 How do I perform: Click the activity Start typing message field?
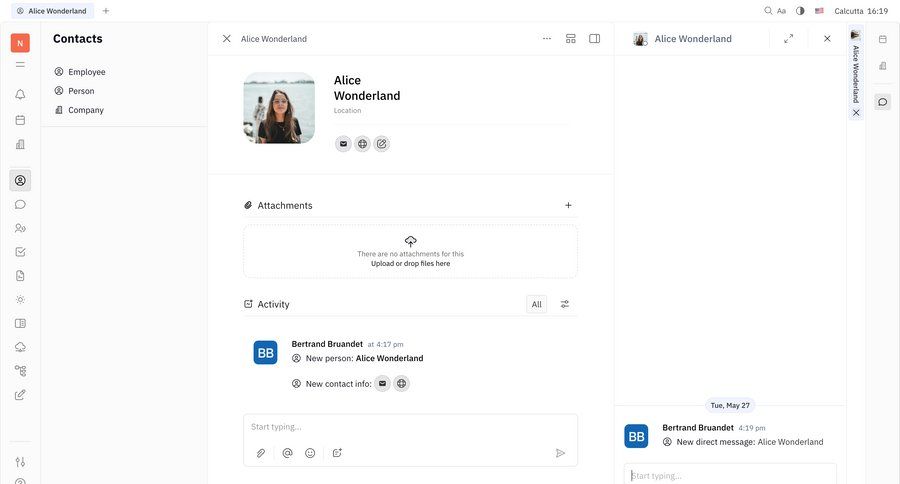410,427
